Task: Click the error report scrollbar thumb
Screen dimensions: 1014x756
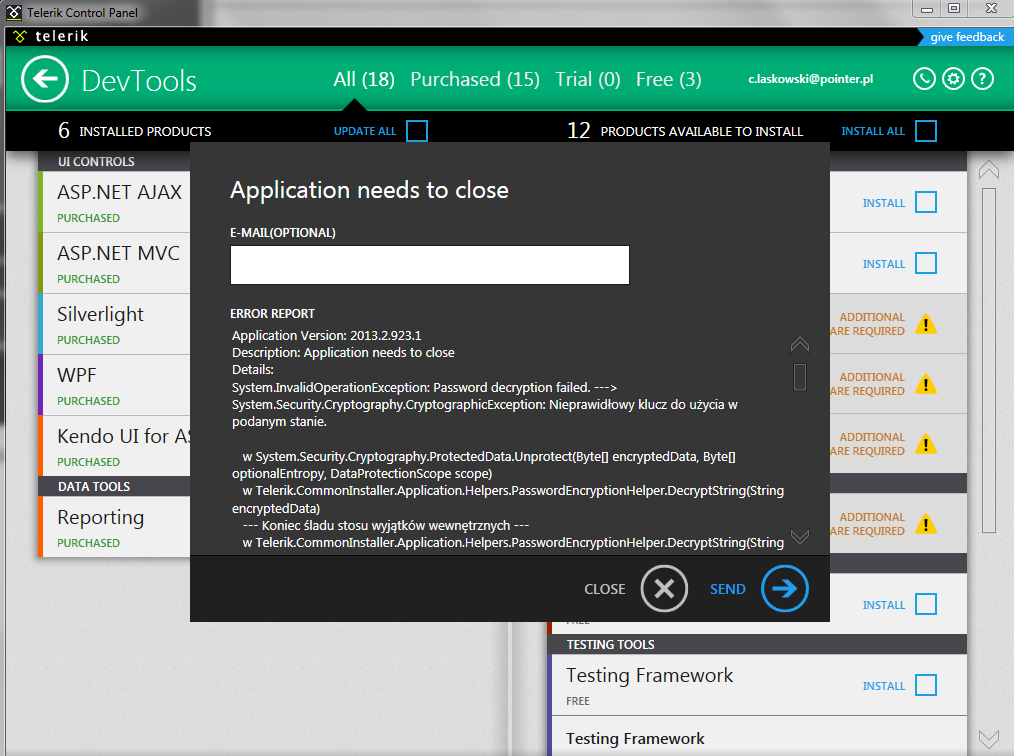Action: 800,376
